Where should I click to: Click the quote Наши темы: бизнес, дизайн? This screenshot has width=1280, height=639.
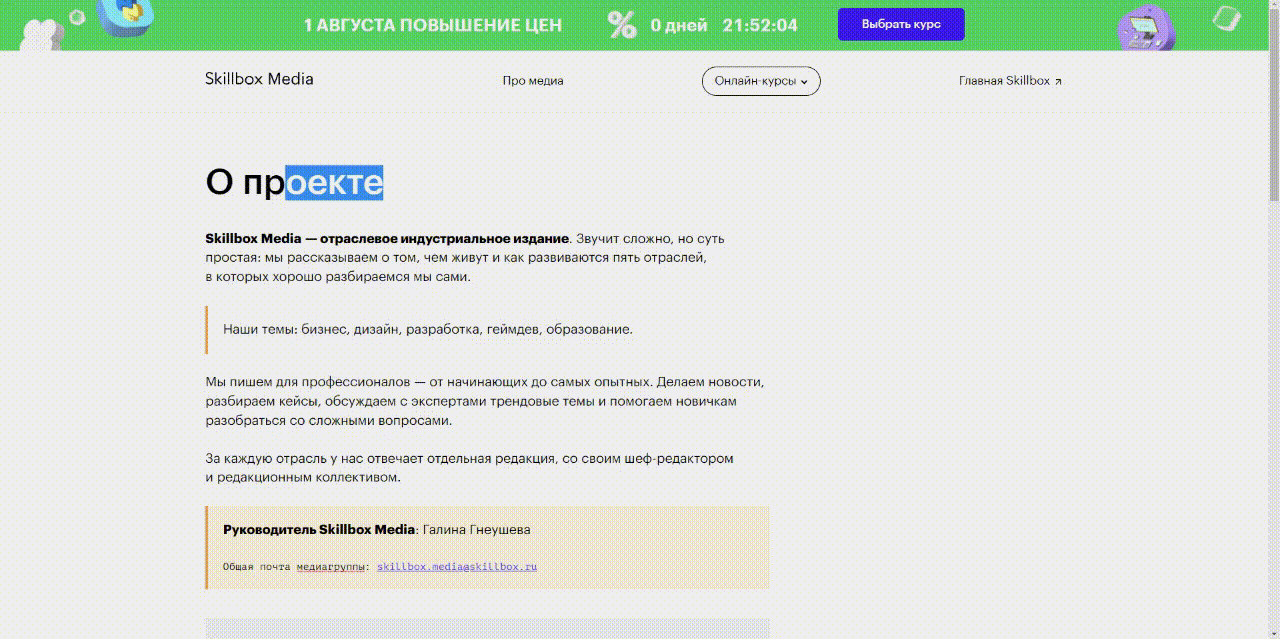(x=428, y=329)
